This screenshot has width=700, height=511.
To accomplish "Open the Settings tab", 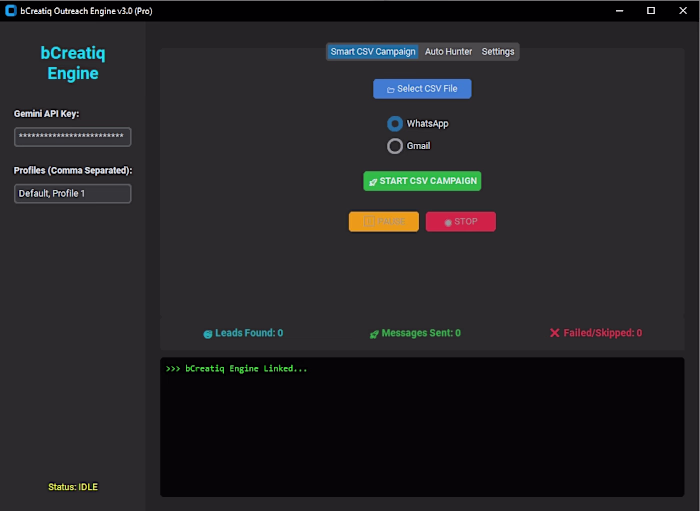I will (498, 52).
